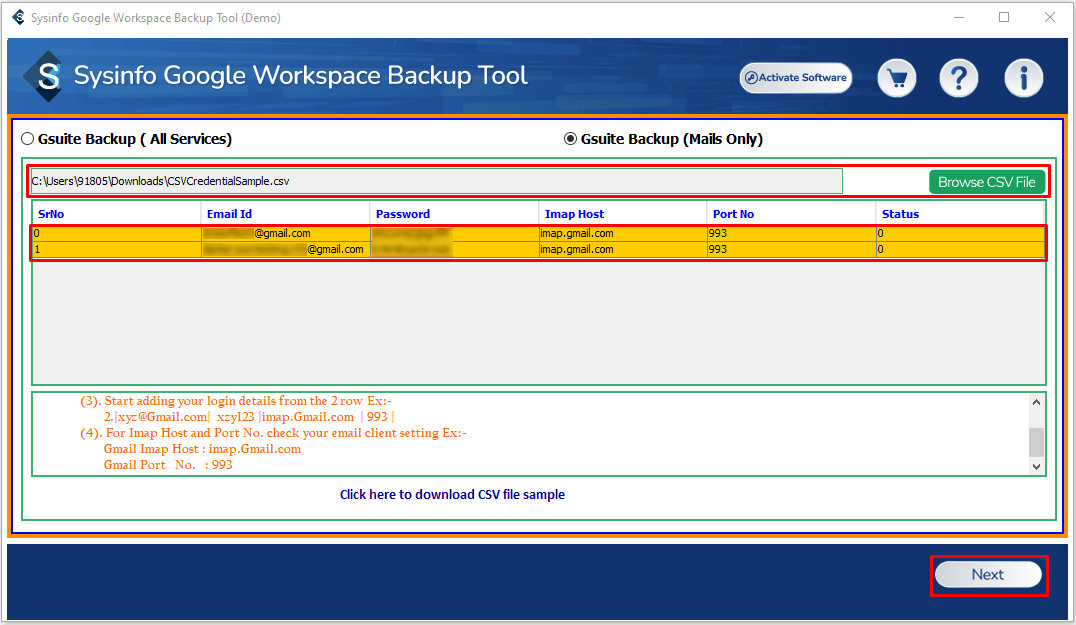Click the app icon in title bar

[18, 18]
